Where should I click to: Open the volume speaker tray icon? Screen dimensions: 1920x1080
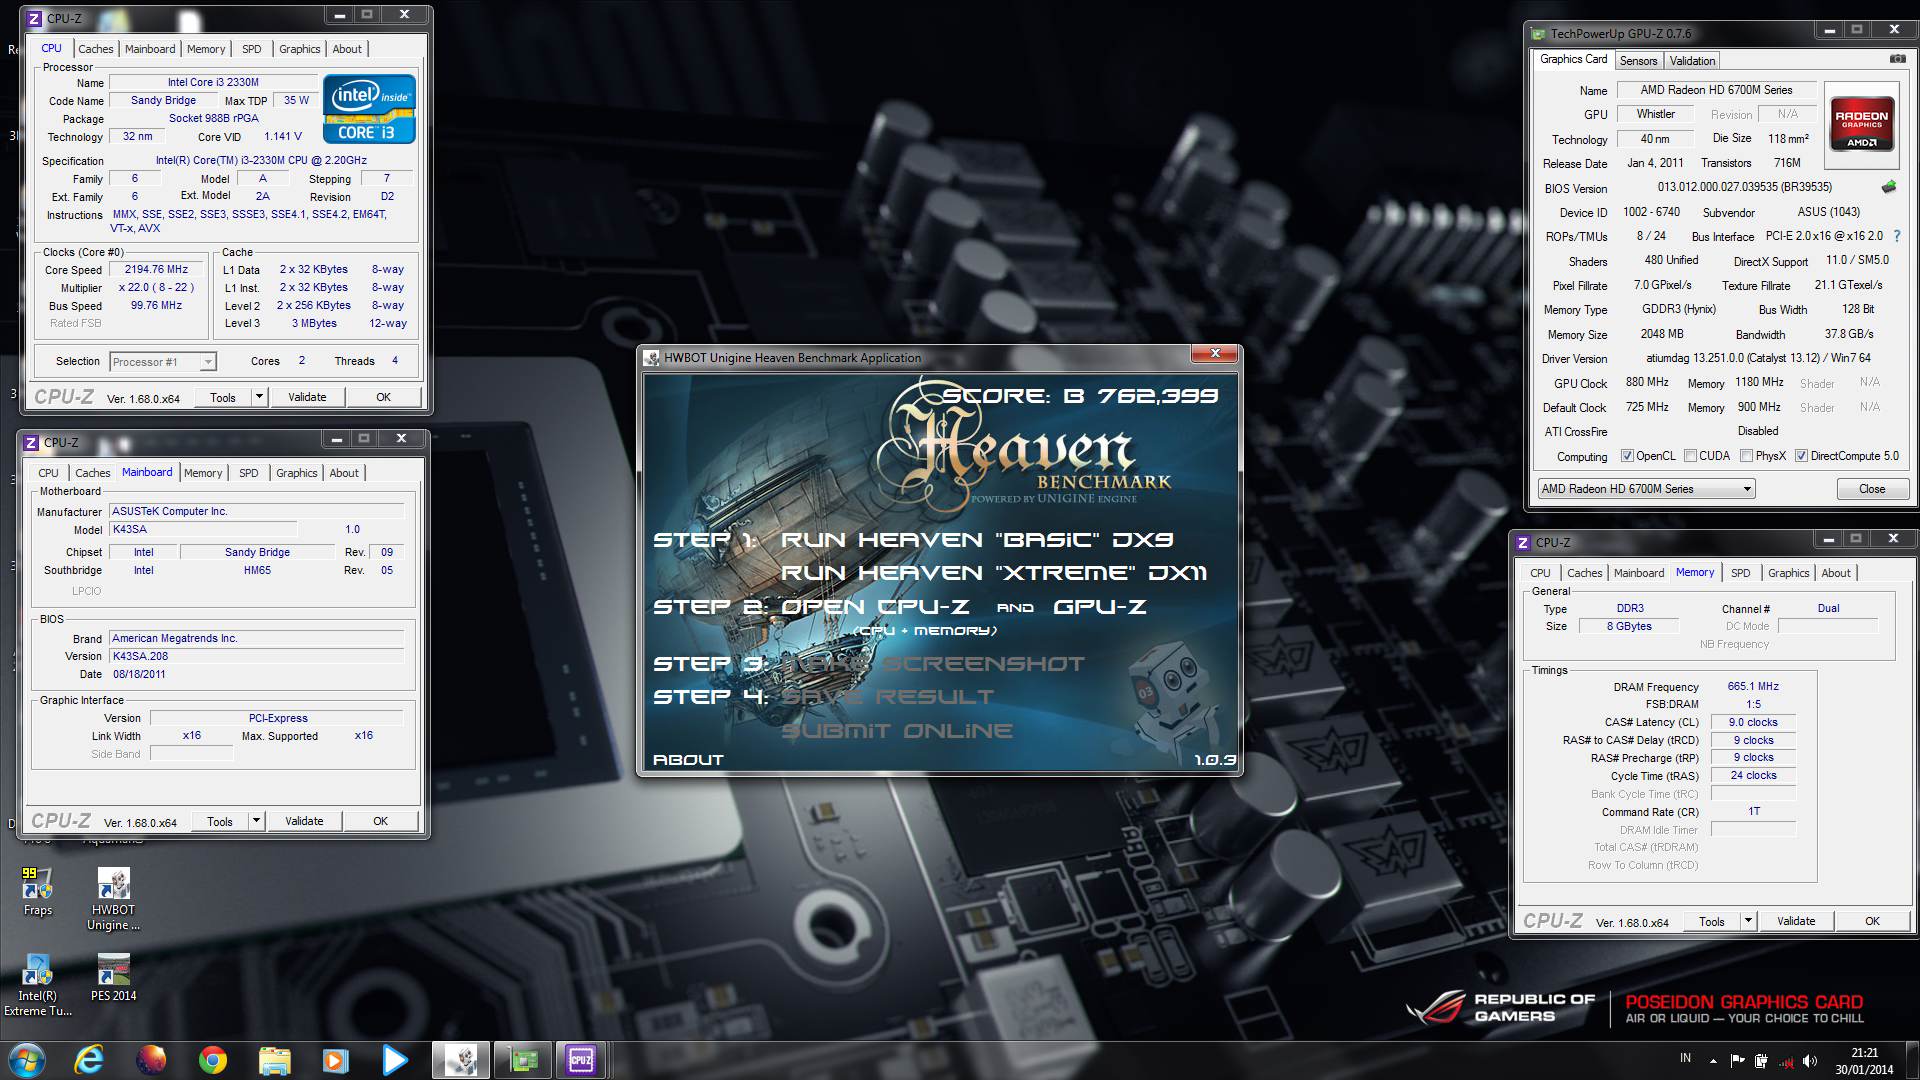pos(1810,1061)
